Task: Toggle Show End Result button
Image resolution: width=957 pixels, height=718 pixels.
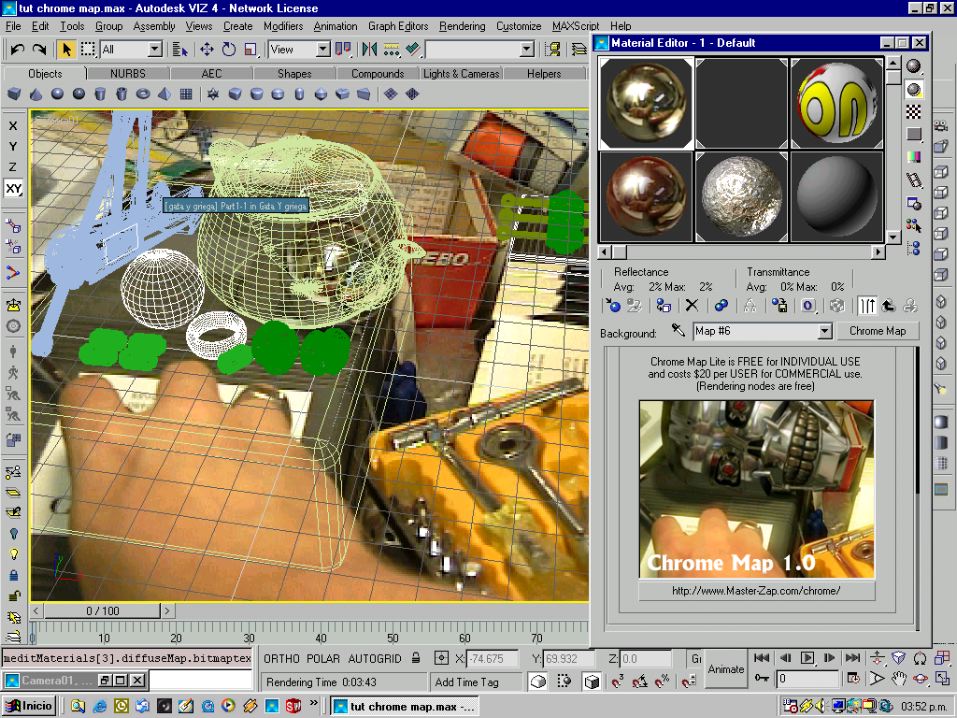Action: tap(867, 305)
